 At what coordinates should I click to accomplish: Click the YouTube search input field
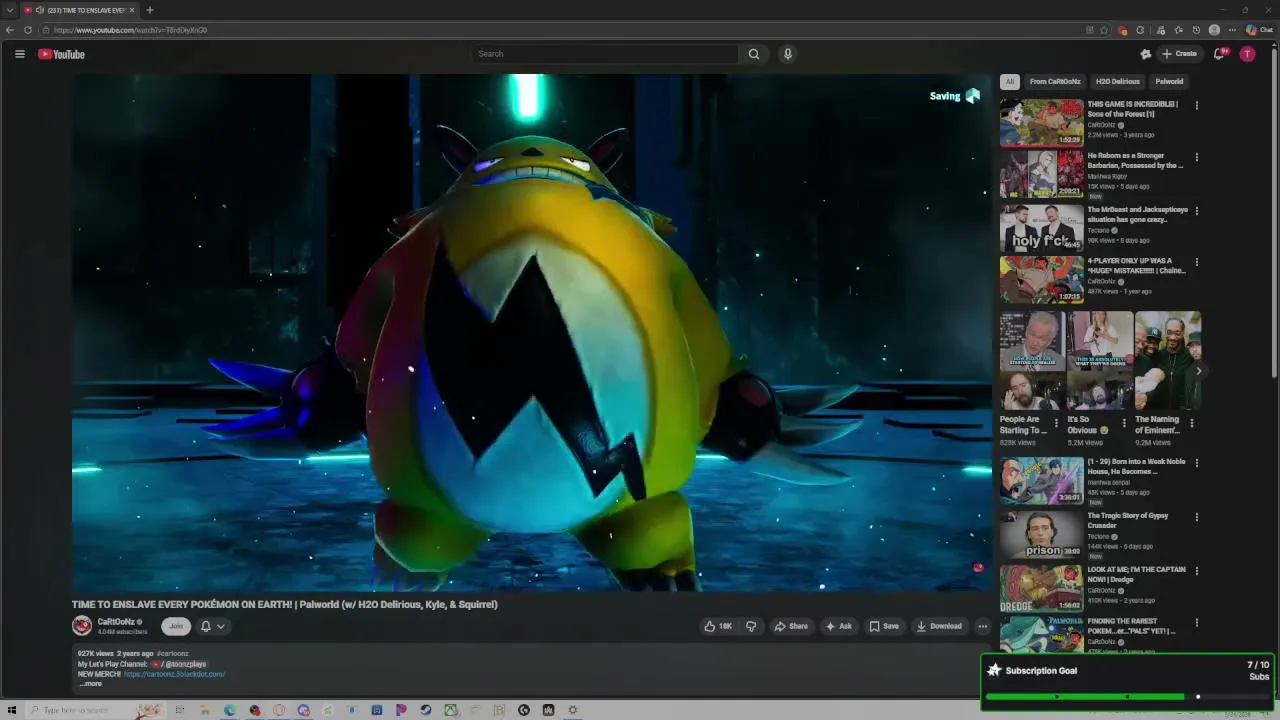coord(605,54)
